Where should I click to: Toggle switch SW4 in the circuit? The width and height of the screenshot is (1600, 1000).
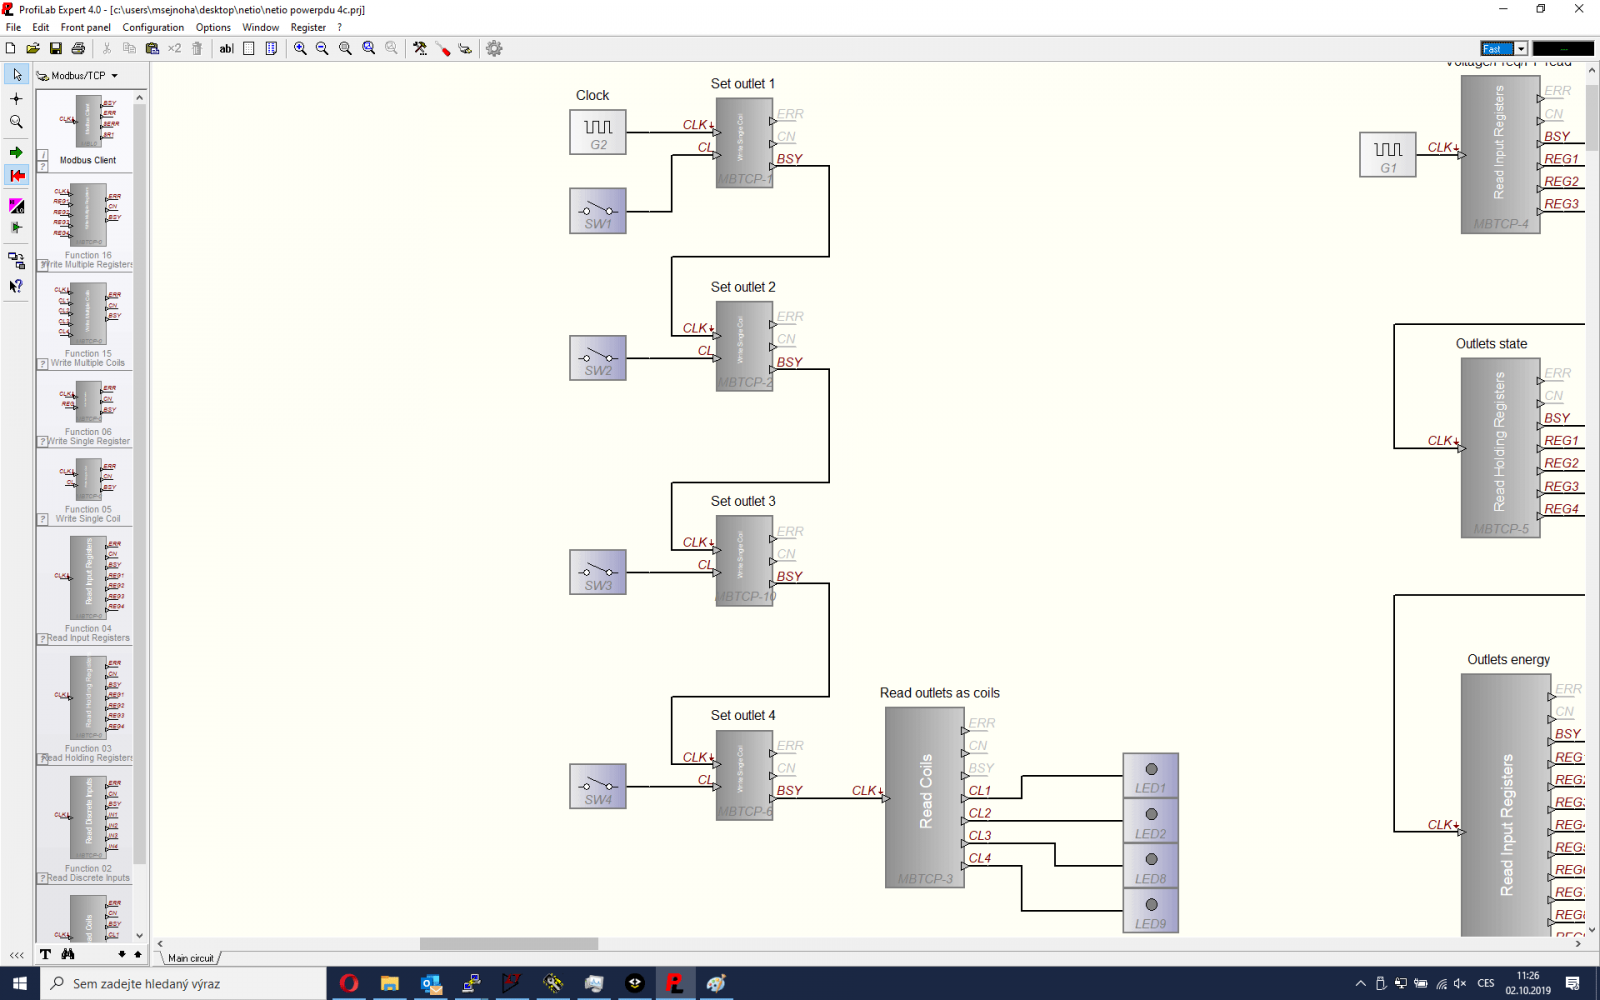(598, 786)
